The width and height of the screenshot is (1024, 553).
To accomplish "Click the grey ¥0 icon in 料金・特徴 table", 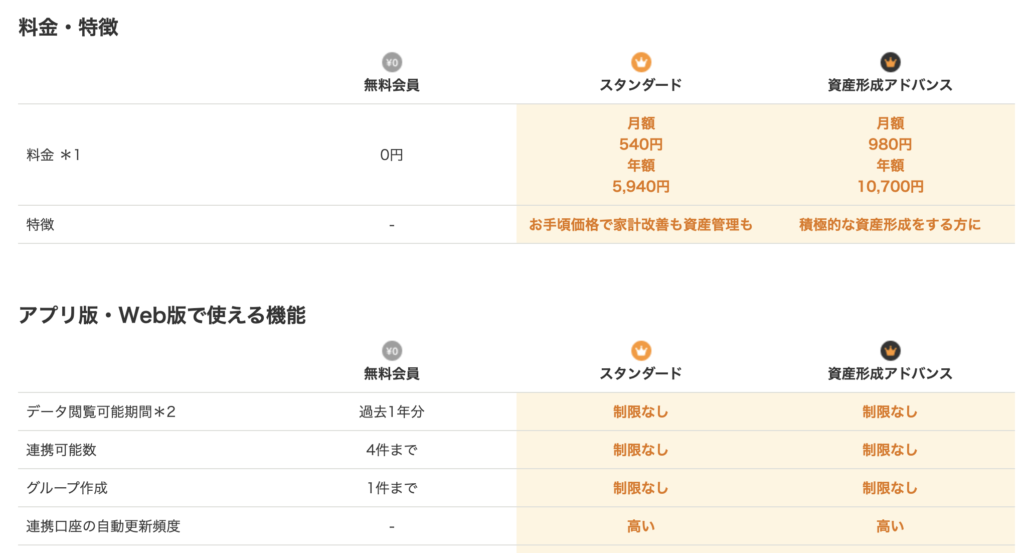I will tap(391, 62).
